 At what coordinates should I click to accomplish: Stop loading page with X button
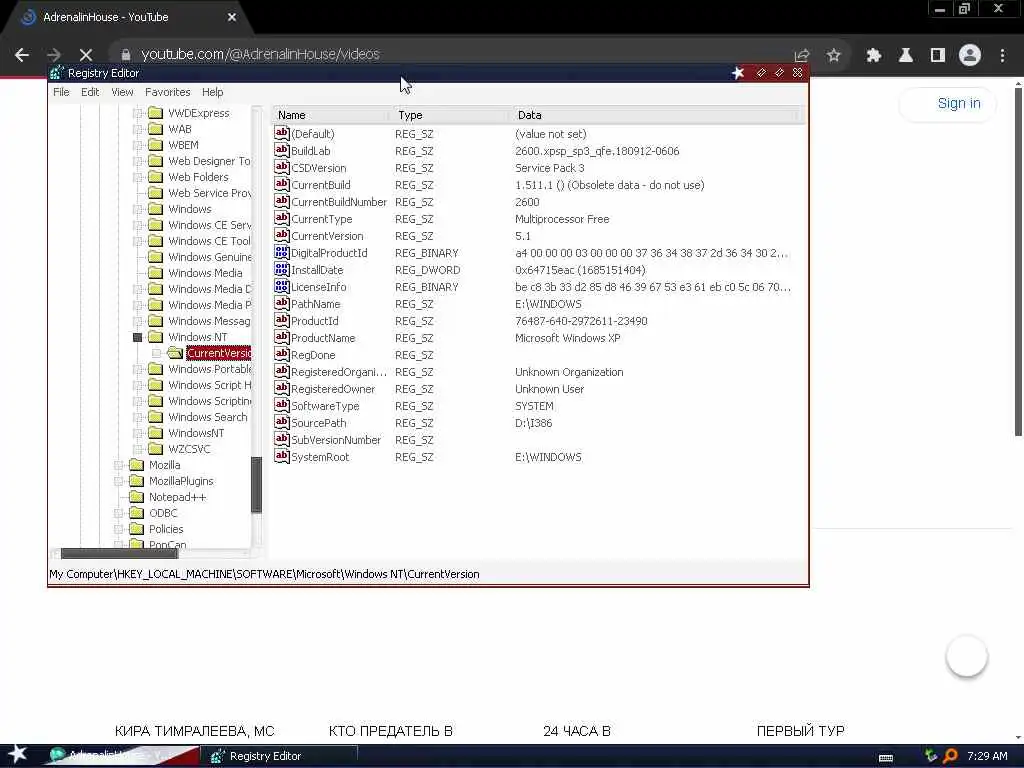[x=86, y=54]
